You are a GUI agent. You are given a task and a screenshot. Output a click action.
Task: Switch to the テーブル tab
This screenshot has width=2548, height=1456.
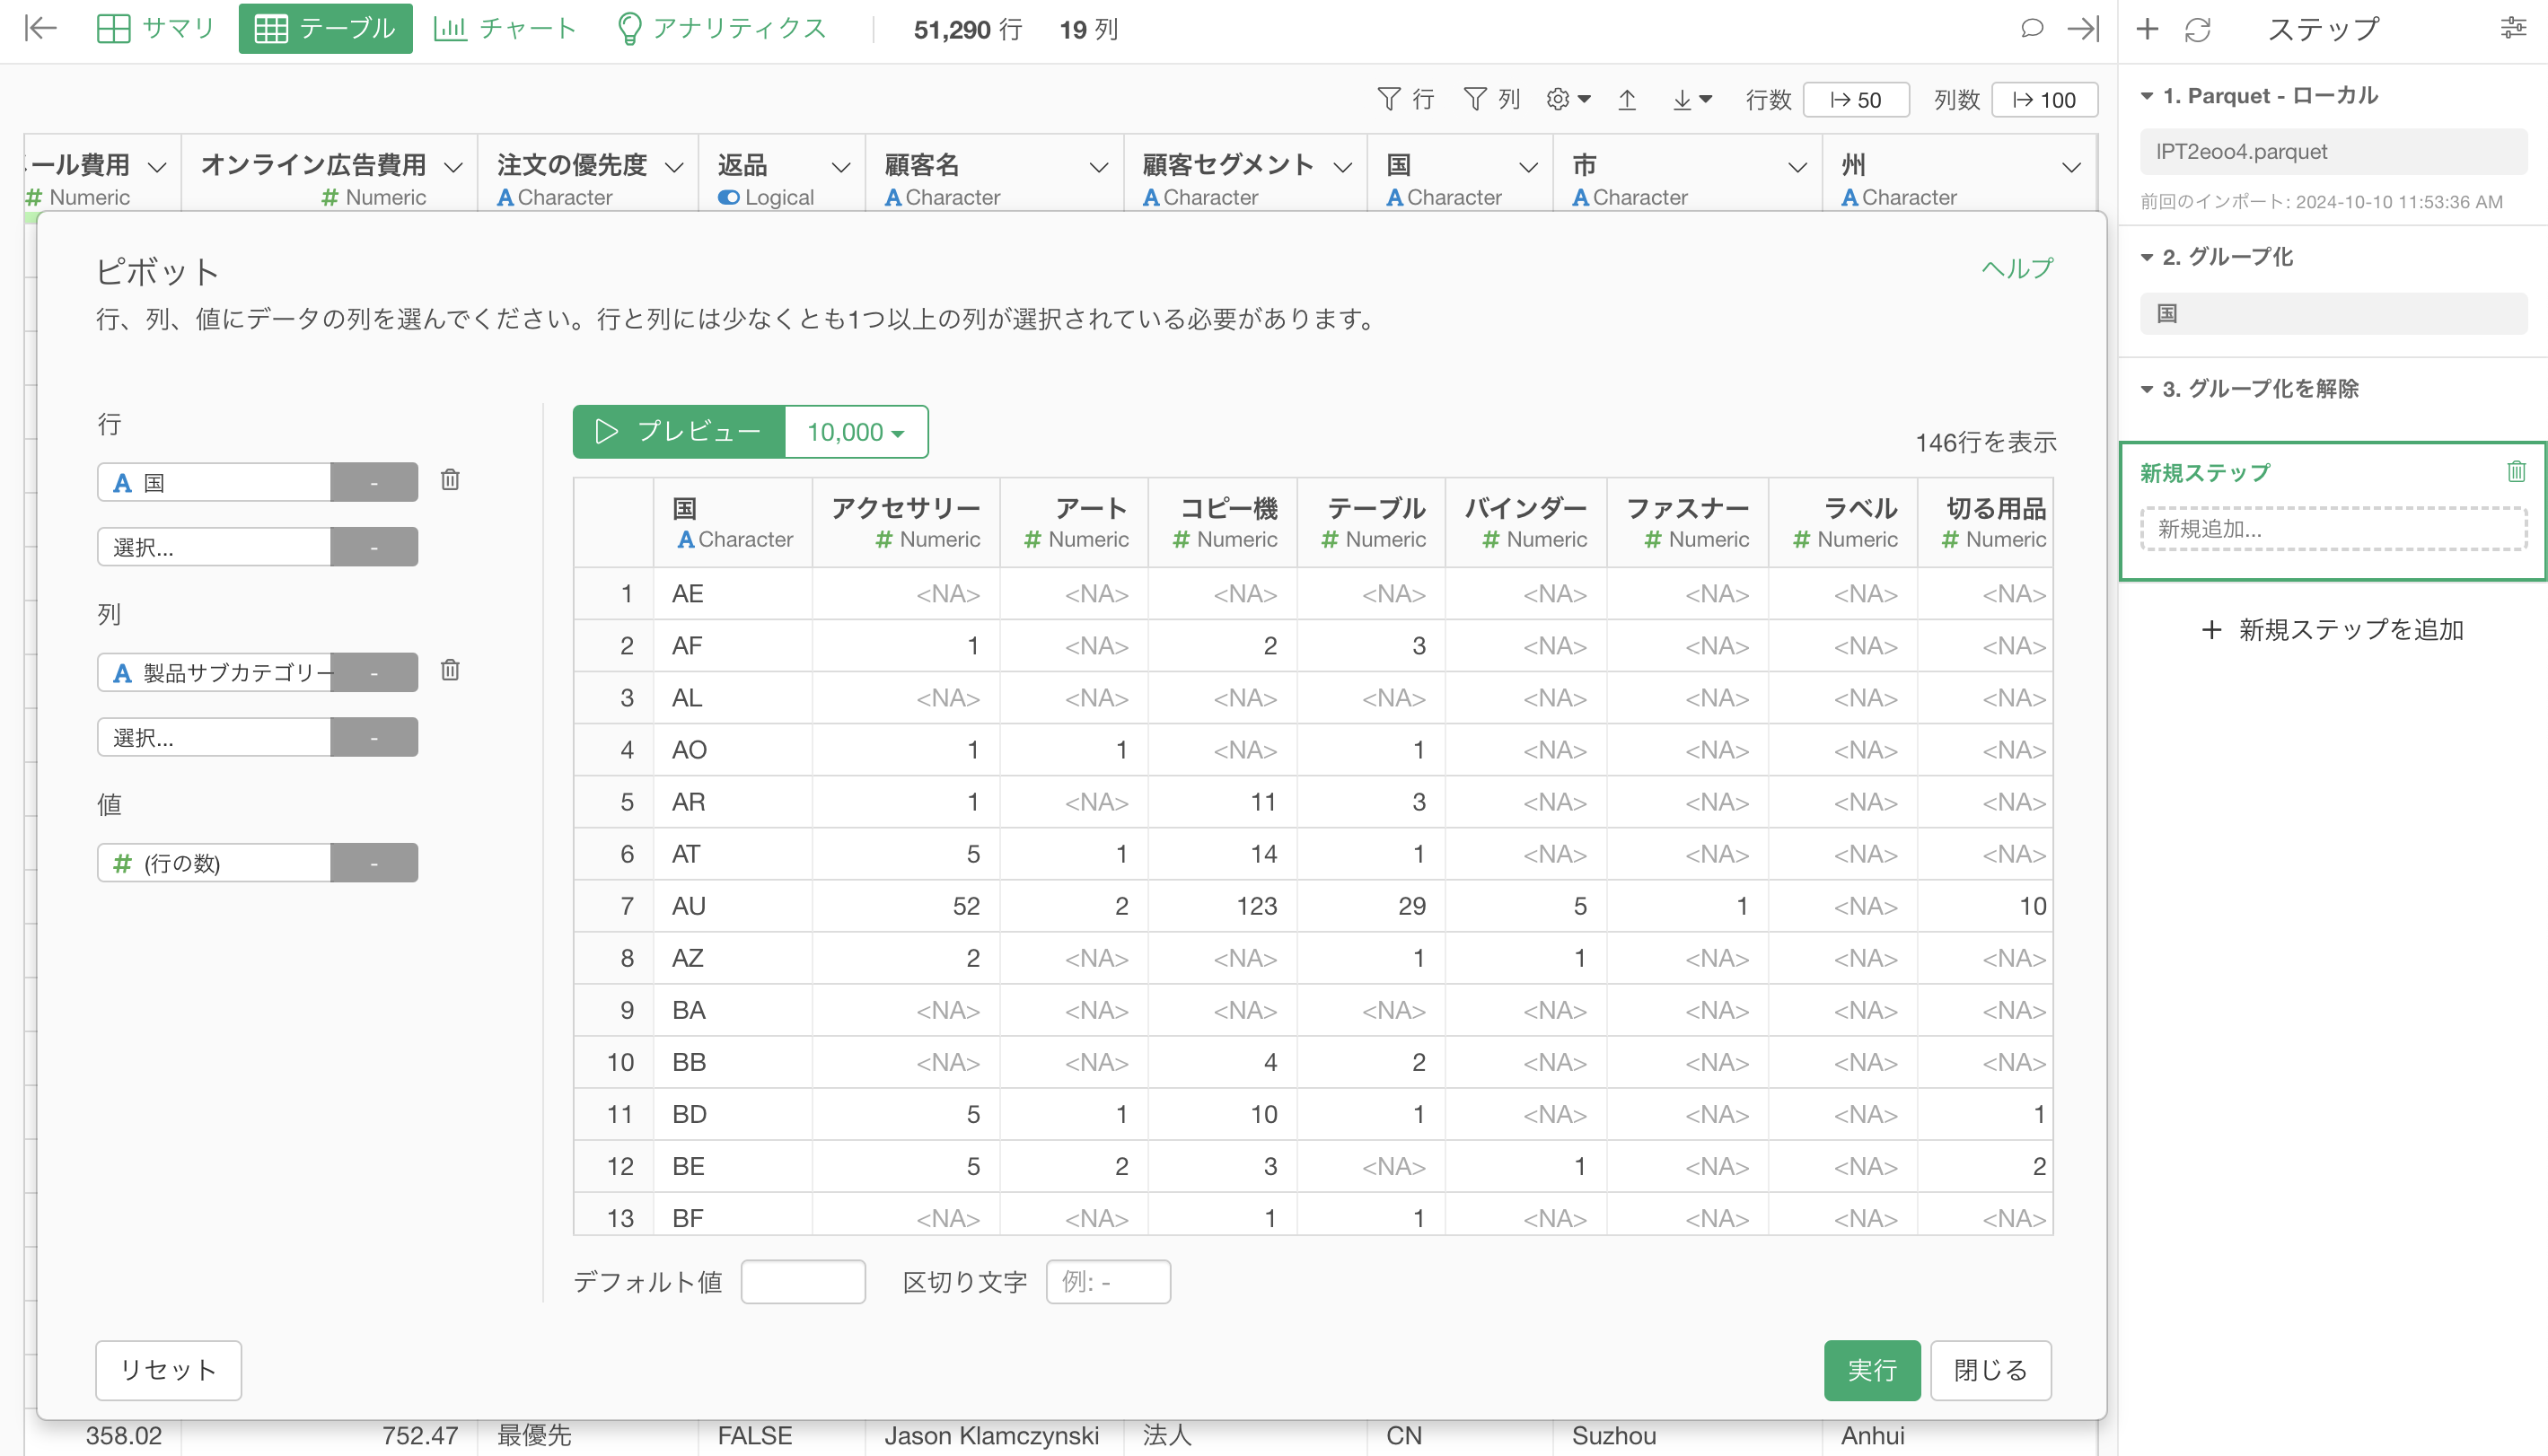tap(325, 28)
